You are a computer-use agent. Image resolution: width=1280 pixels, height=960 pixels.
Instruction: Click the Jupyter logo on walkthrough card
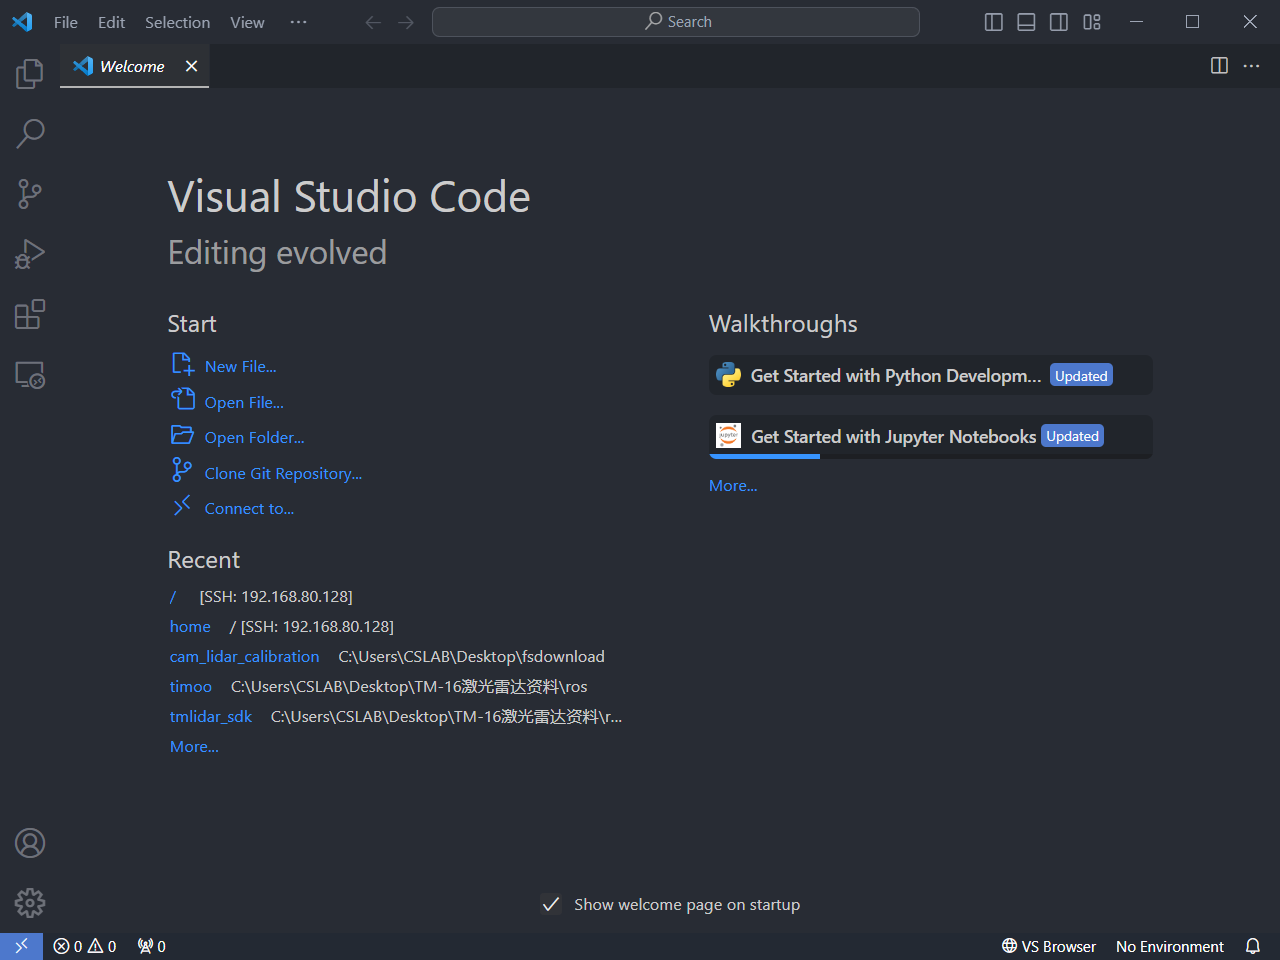[x=728, y=435]
